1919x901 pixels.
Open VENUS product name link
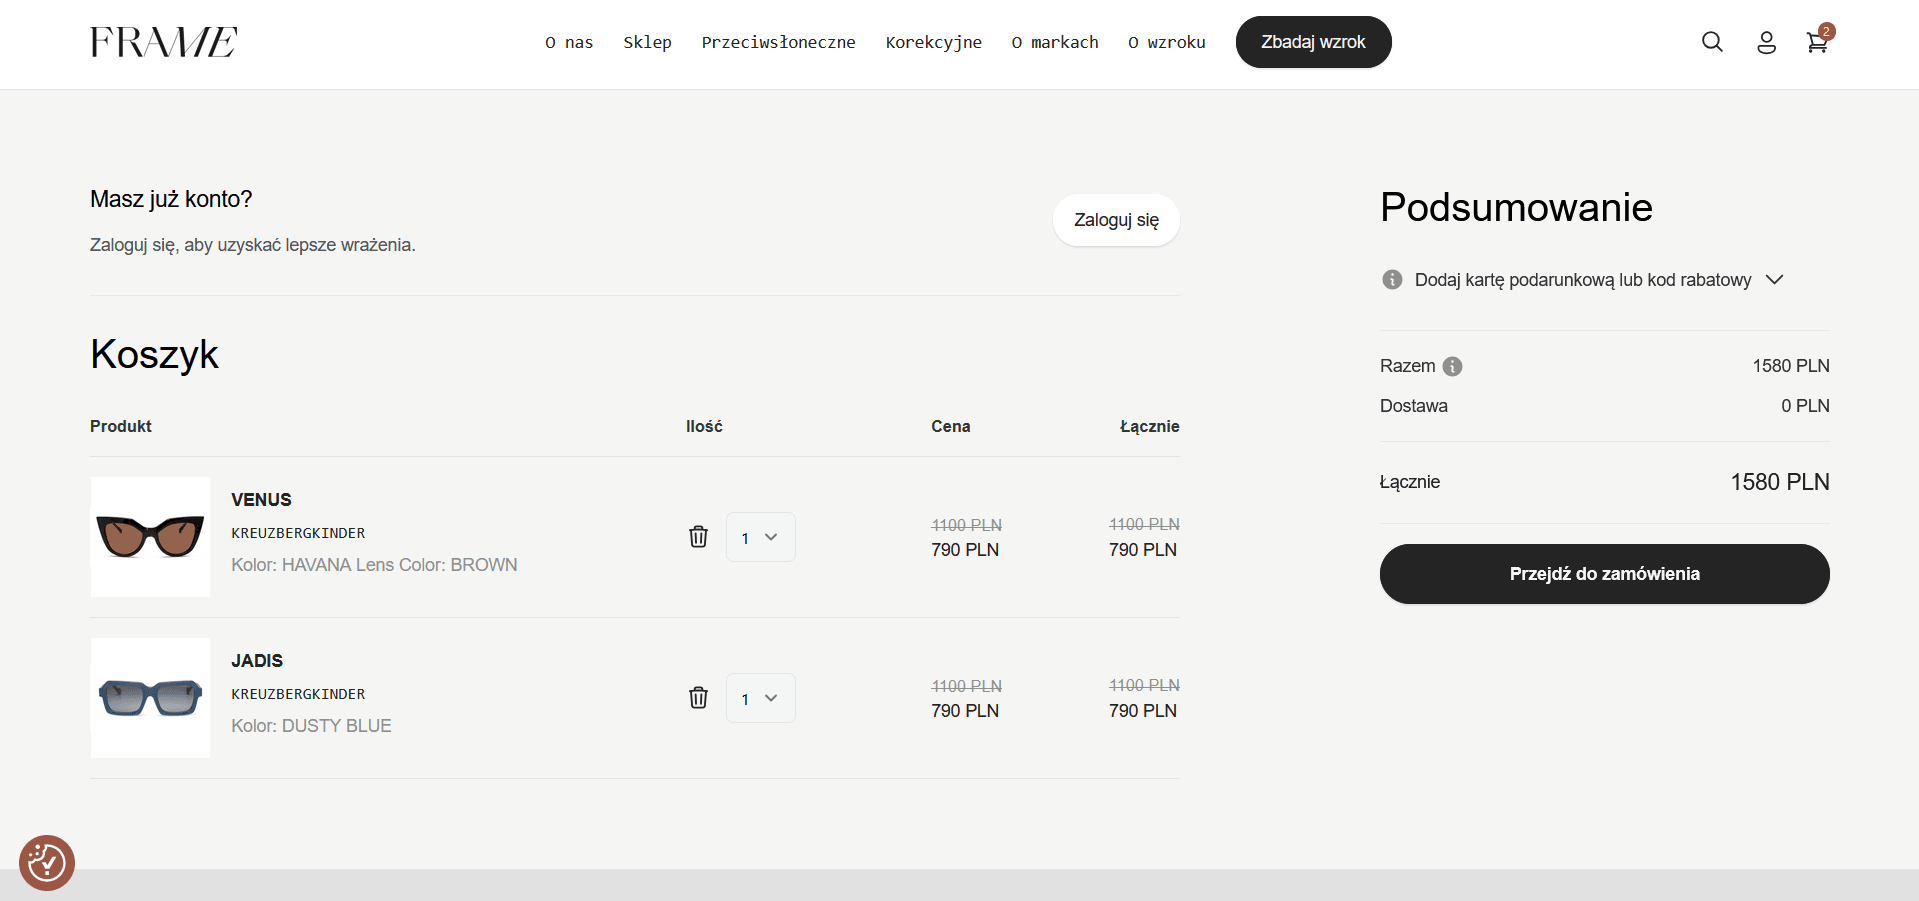[x=261, y=500]
